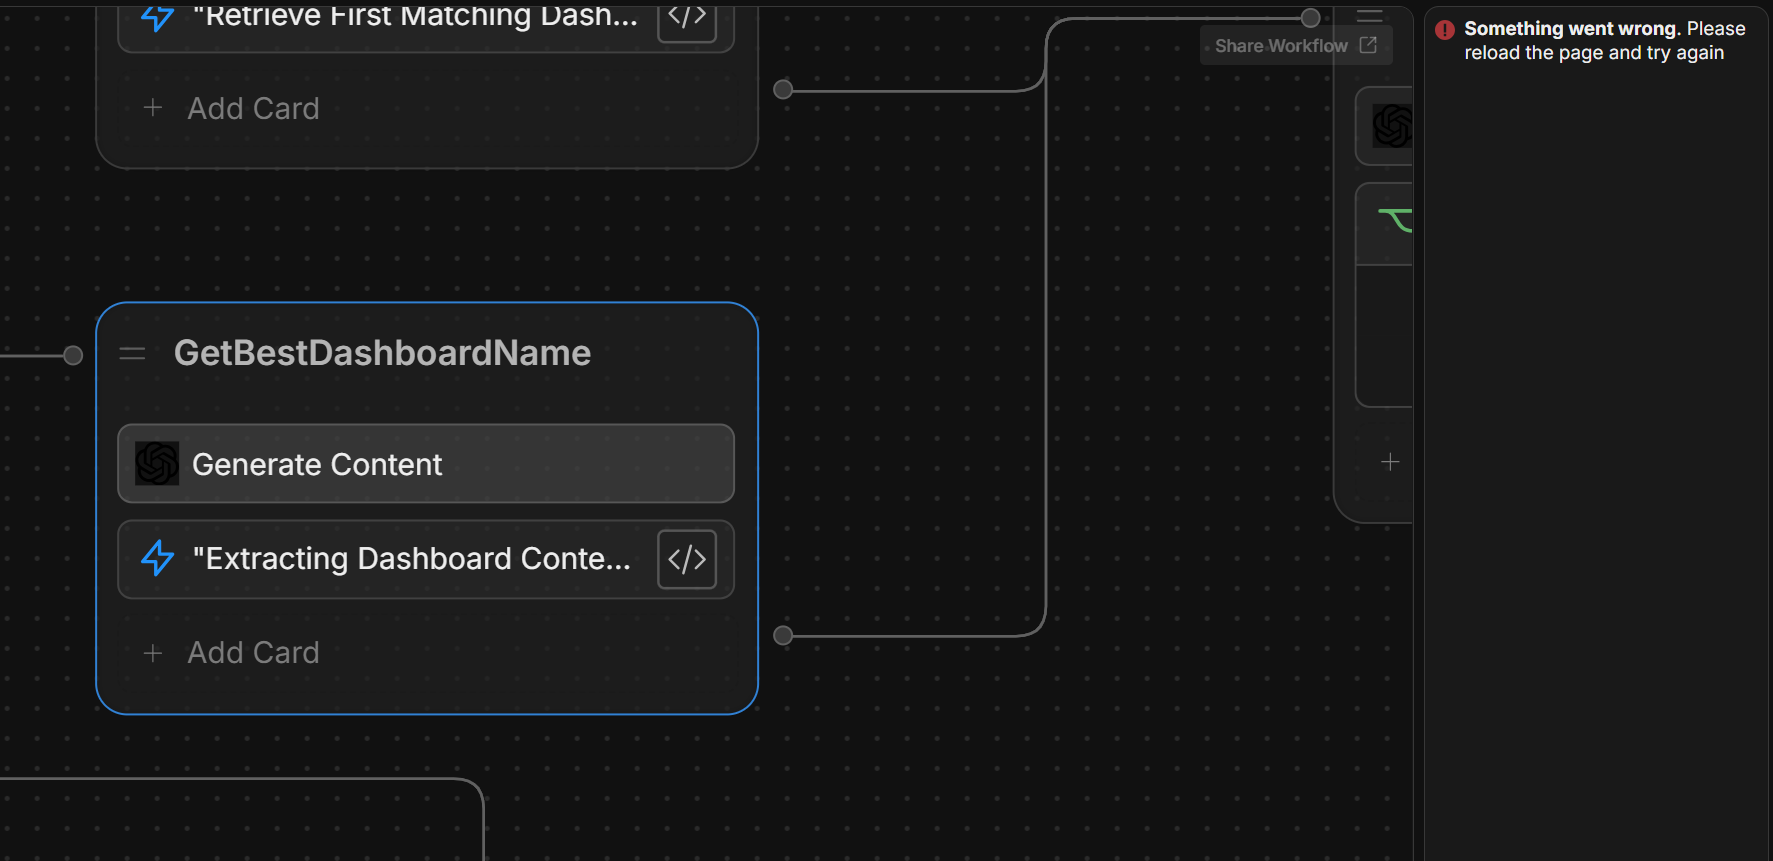
Task: Select the "Extracting Dashboard Conte..." card
Action: coord(410,559)
